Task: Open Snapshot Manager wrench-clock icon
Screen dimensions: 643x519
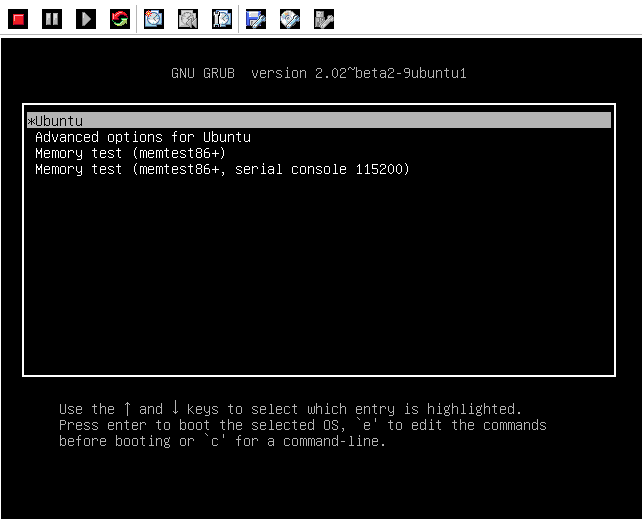Action: tap(222, 19)
